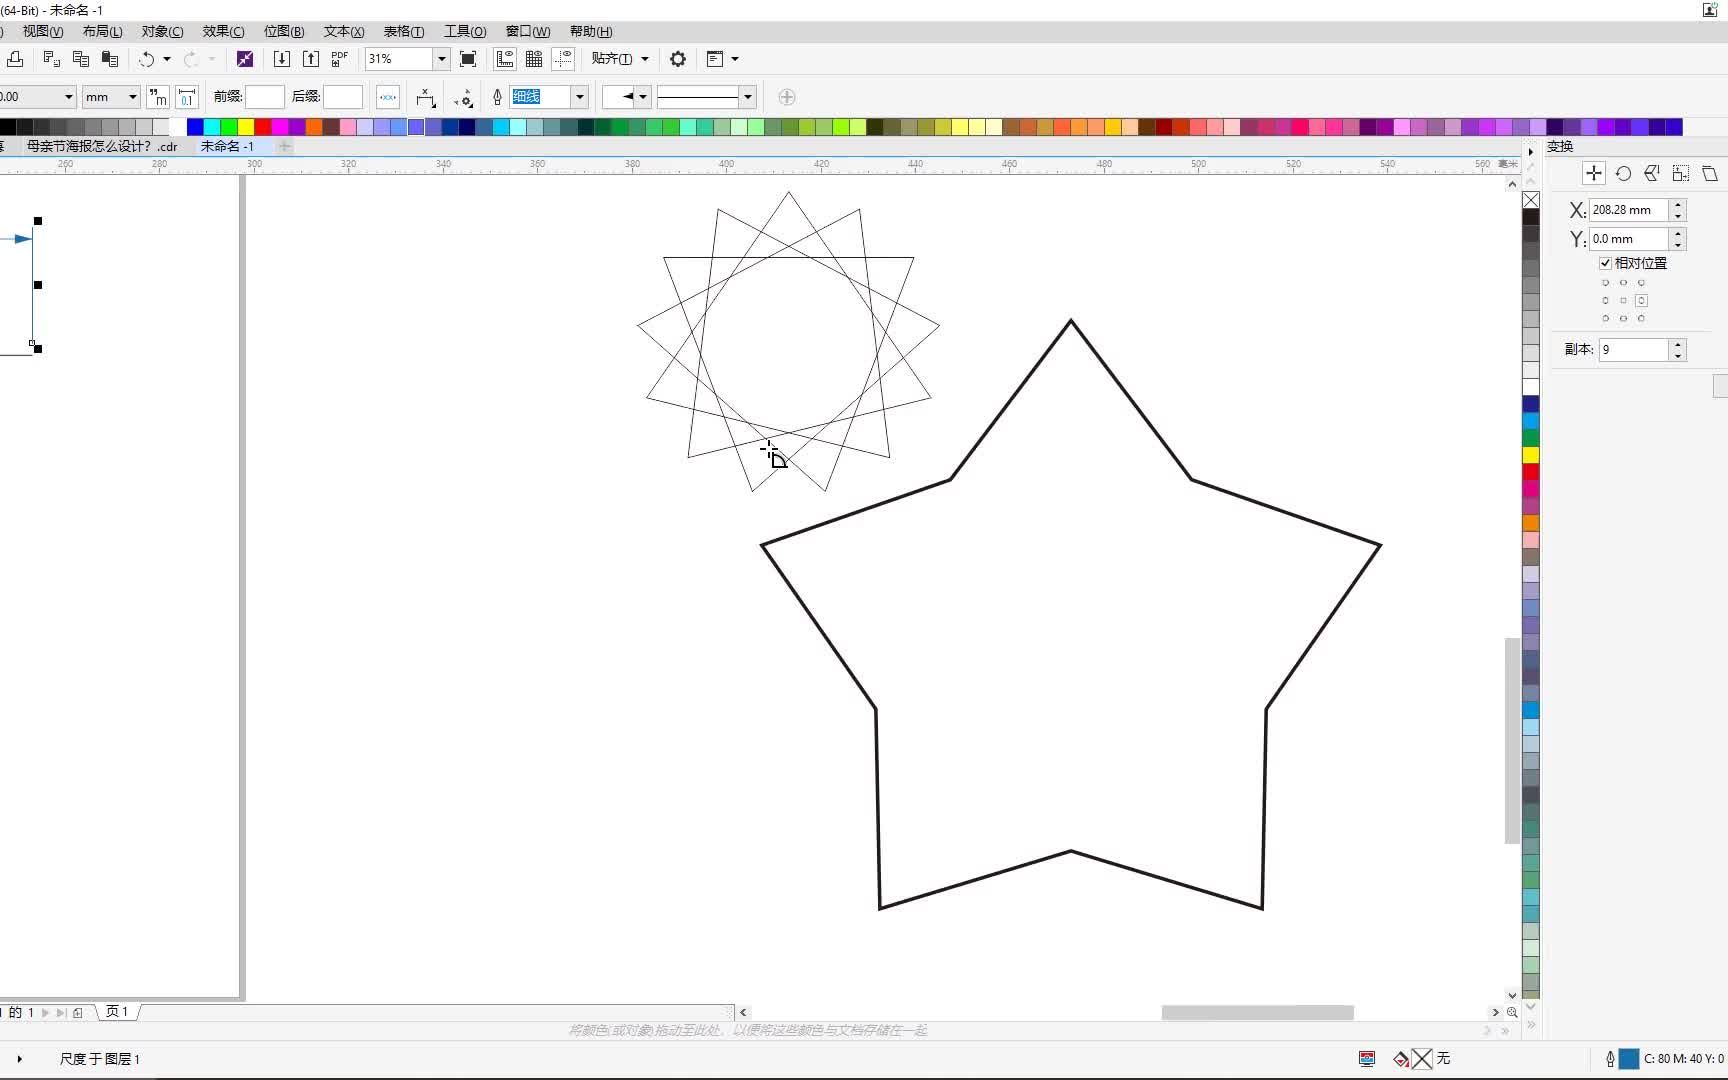Viewport: 1728px width, 1080px height.
Task: Click the Export icon (upward arrow)
Action: [x=311, y=59]
